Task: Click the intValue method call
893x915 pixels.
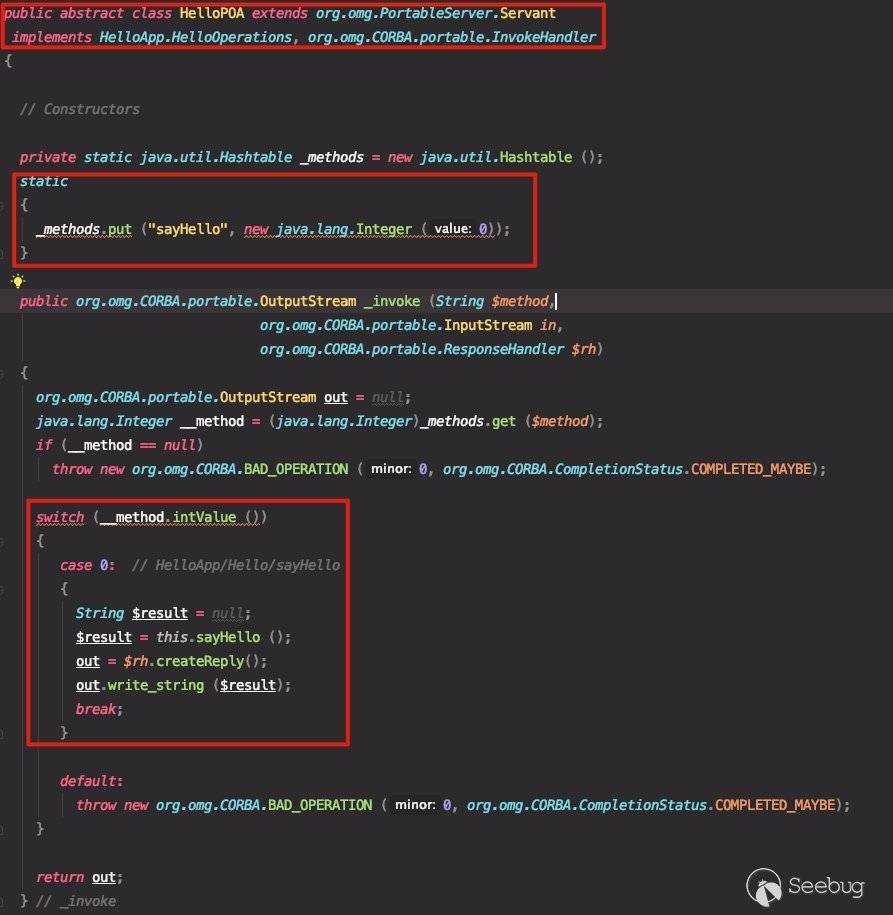Action: pos(204,517)
